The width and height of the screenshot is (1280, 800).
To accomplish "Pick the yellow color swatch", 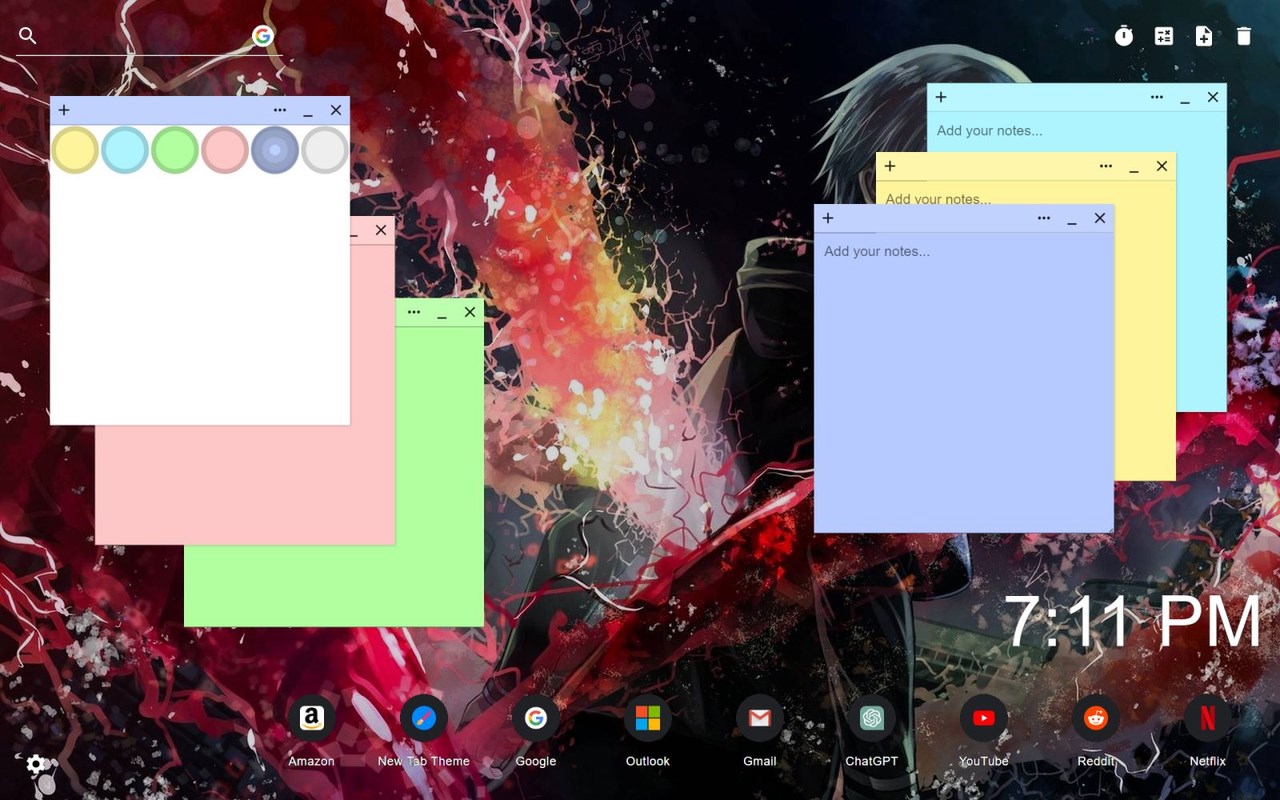I will click(x=75, y=150).
